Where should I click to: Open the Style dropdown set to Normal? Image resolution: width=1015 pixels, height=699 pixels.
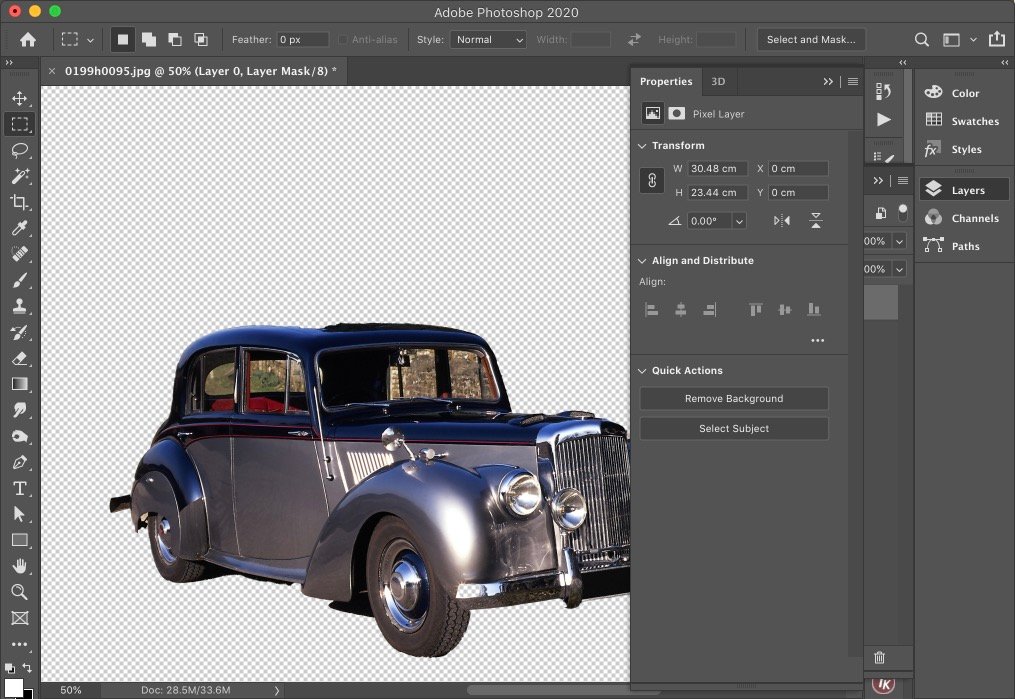tap(489, 39)
